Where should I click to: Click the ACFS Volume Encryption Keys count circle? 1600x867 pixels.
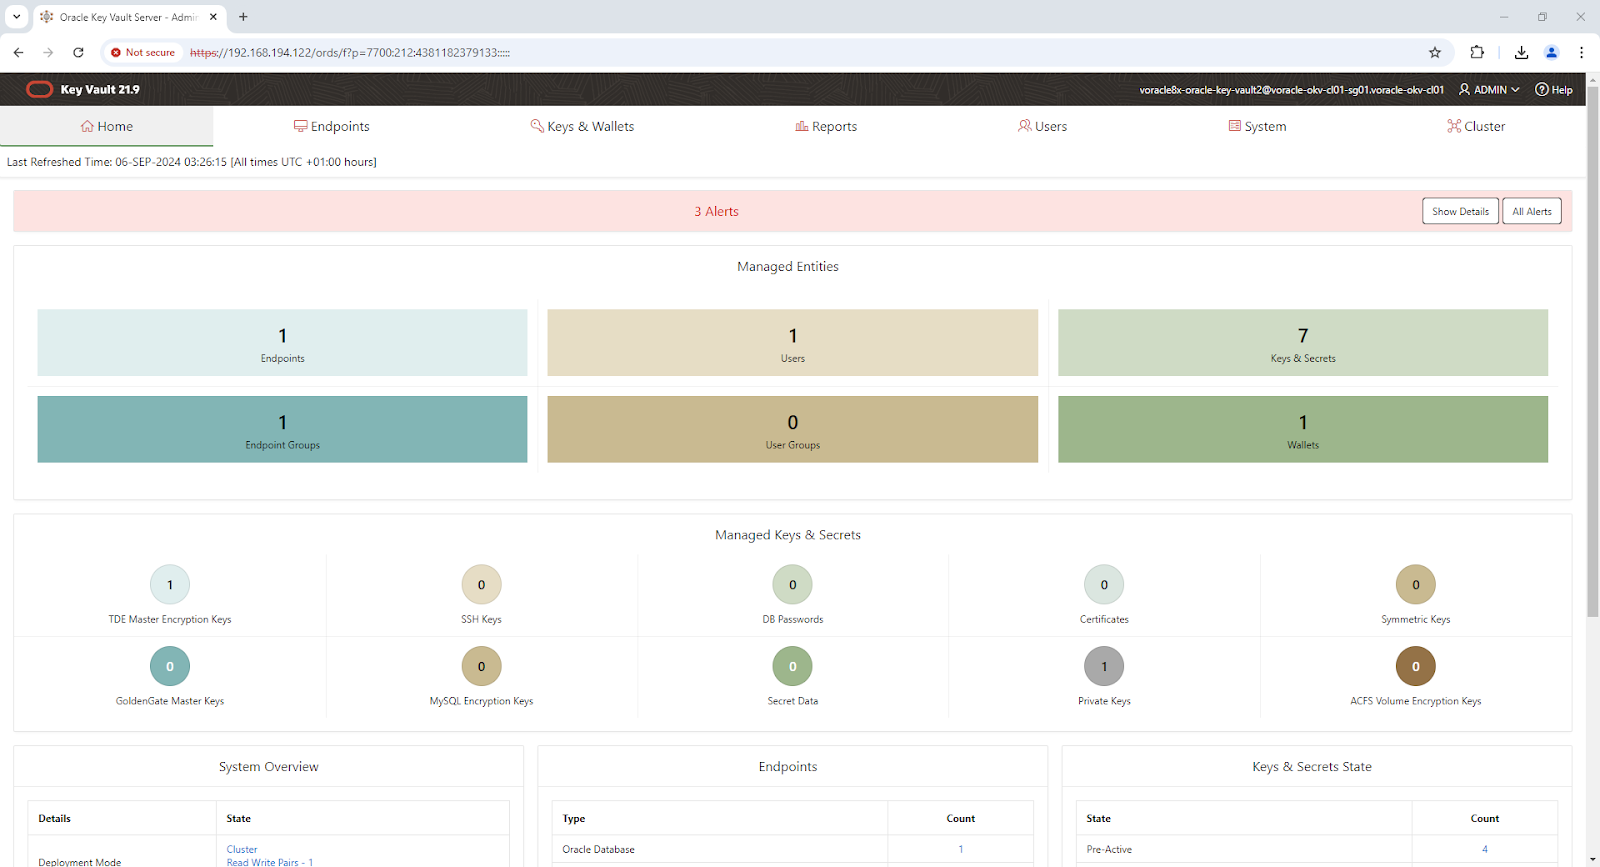(x=1416, y=666)
